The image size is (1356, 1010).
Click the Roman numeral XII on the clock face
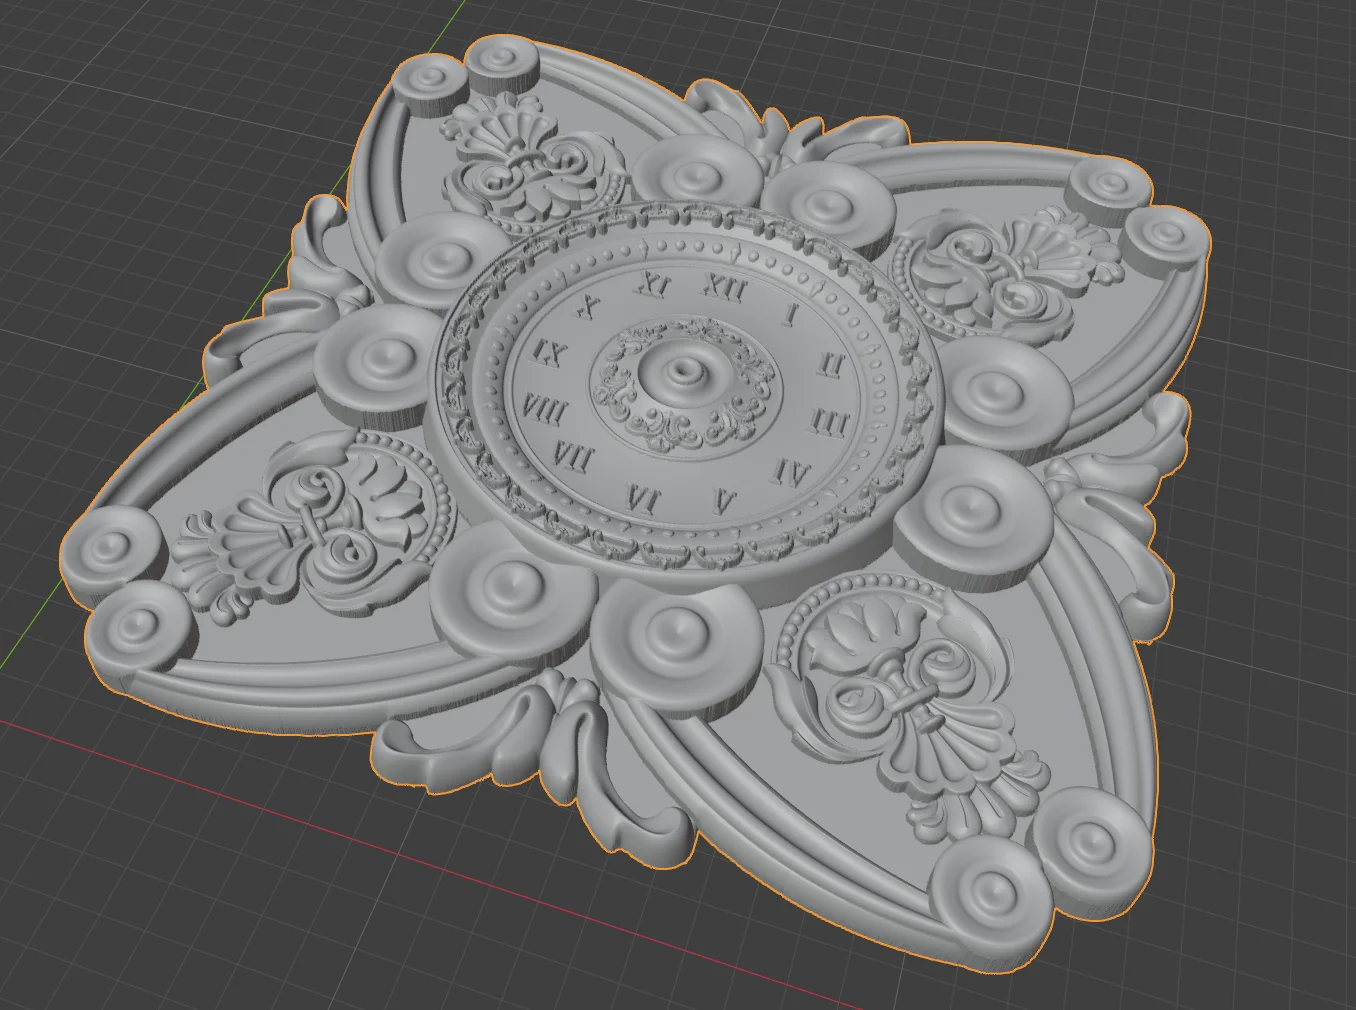pos(724,288)
